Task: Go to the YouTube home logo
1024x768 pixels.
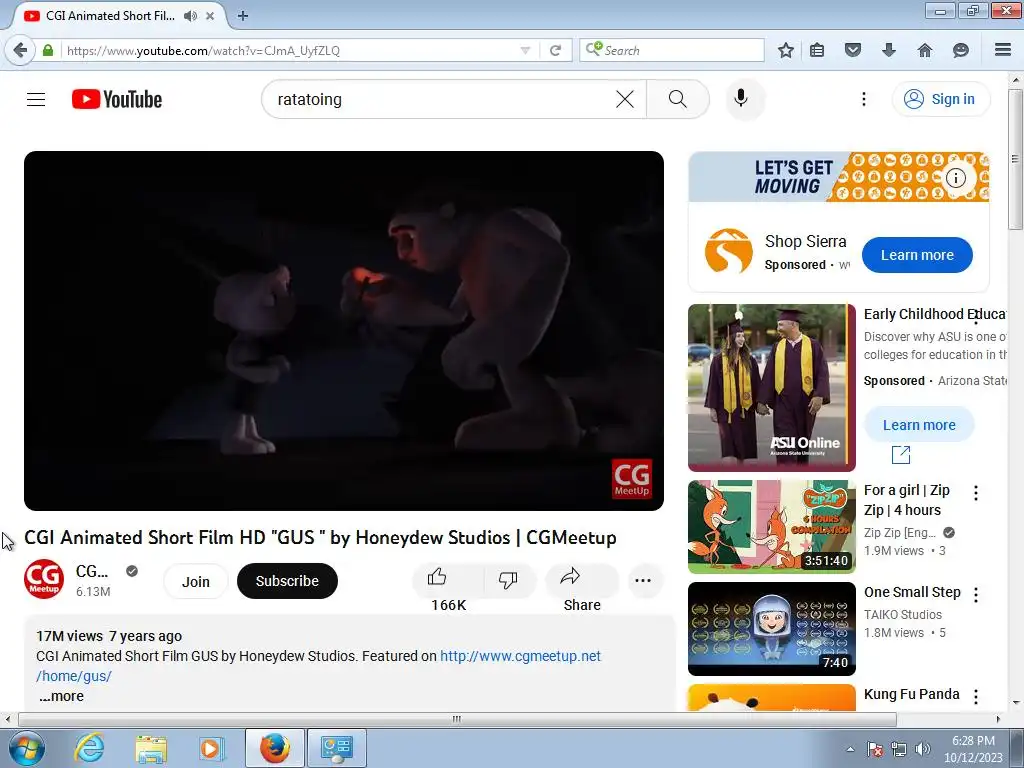Action: [x=117, y=99]
